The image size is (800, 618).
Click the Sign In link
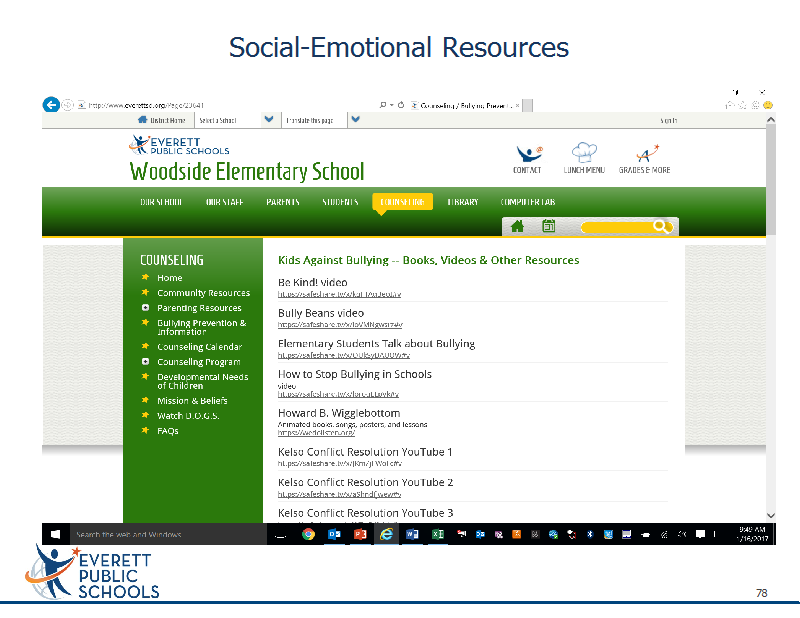point(668,120)
